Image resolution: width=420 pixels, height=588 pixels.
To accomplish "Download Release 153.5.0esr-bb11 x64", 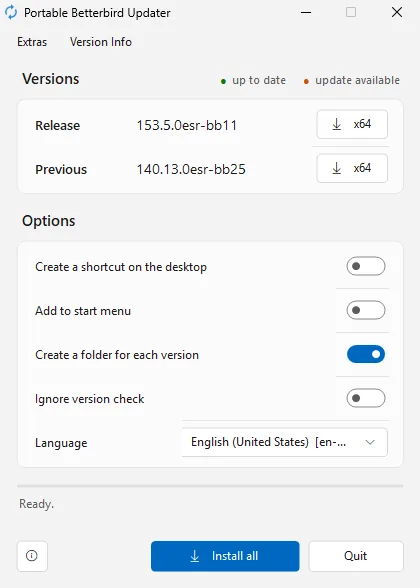I will click(x=352, y=124).
